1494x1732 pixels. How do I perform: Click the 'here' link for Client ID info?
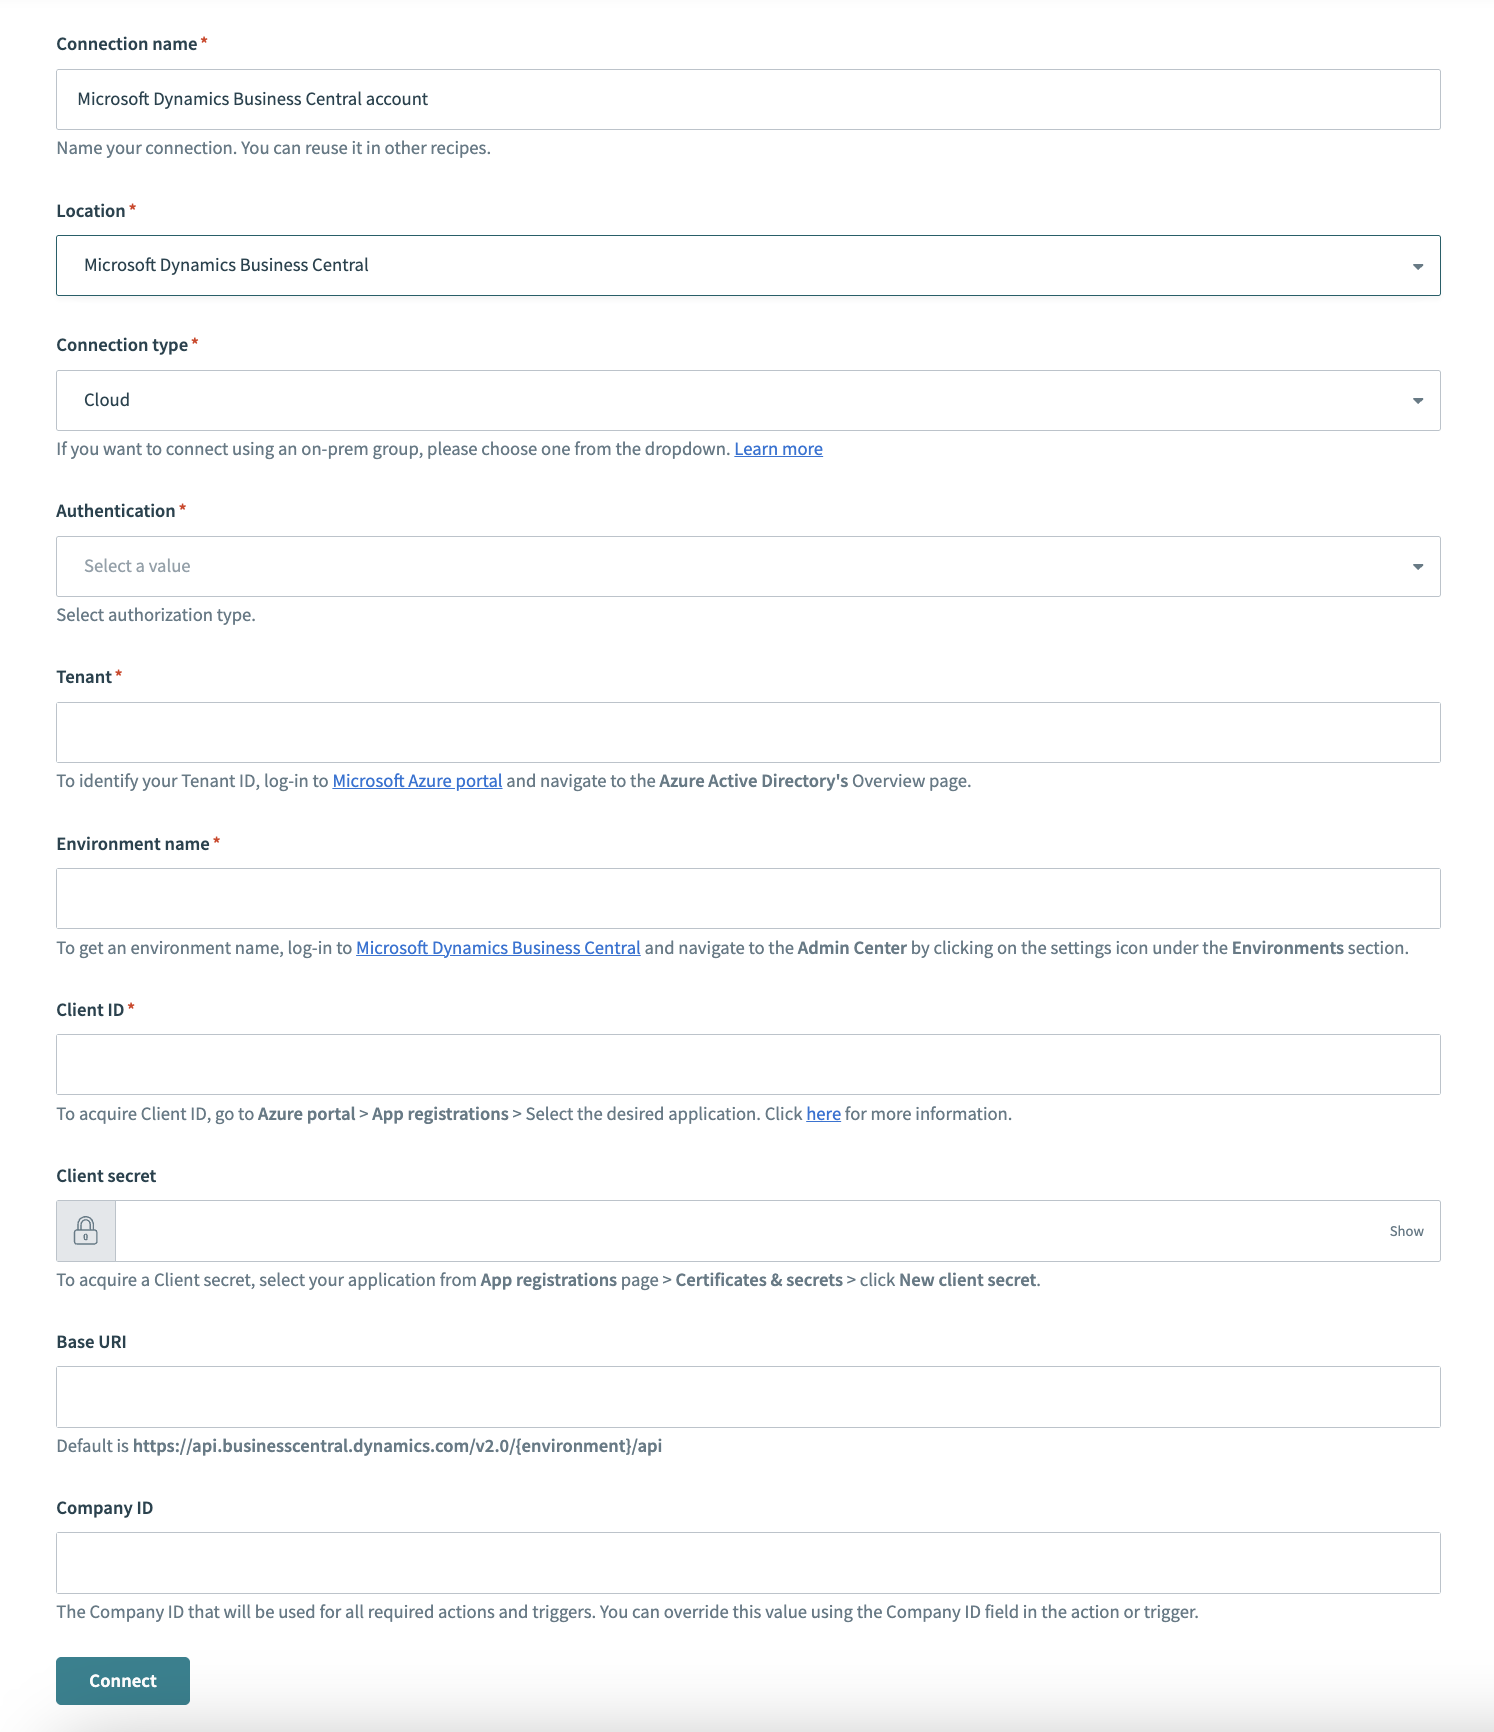[x=823, y=1114]
